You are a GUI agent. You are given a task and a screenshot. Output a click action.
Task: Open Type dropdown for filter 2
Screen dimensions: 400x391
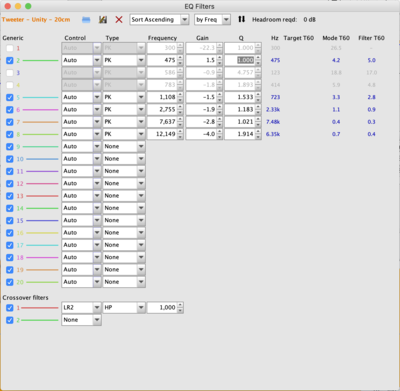coord(124,60)
